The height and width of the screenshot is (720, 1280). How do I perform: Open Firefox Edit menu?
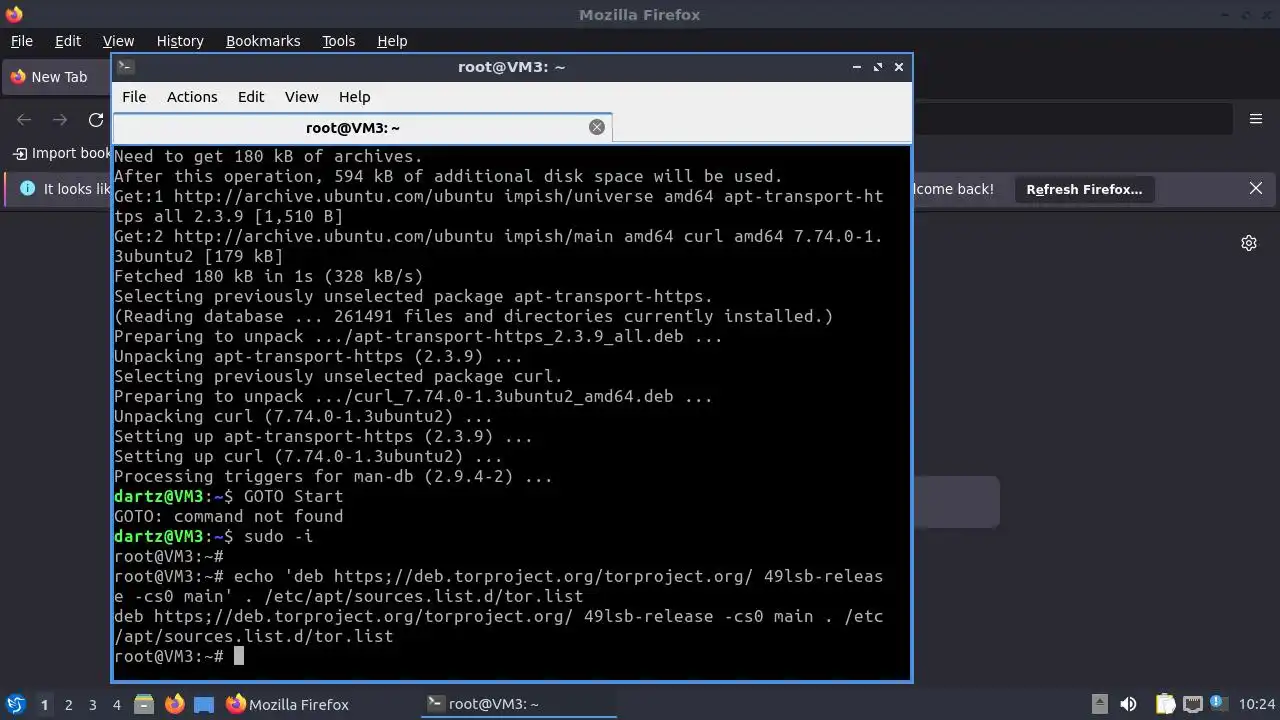[68, 41]
